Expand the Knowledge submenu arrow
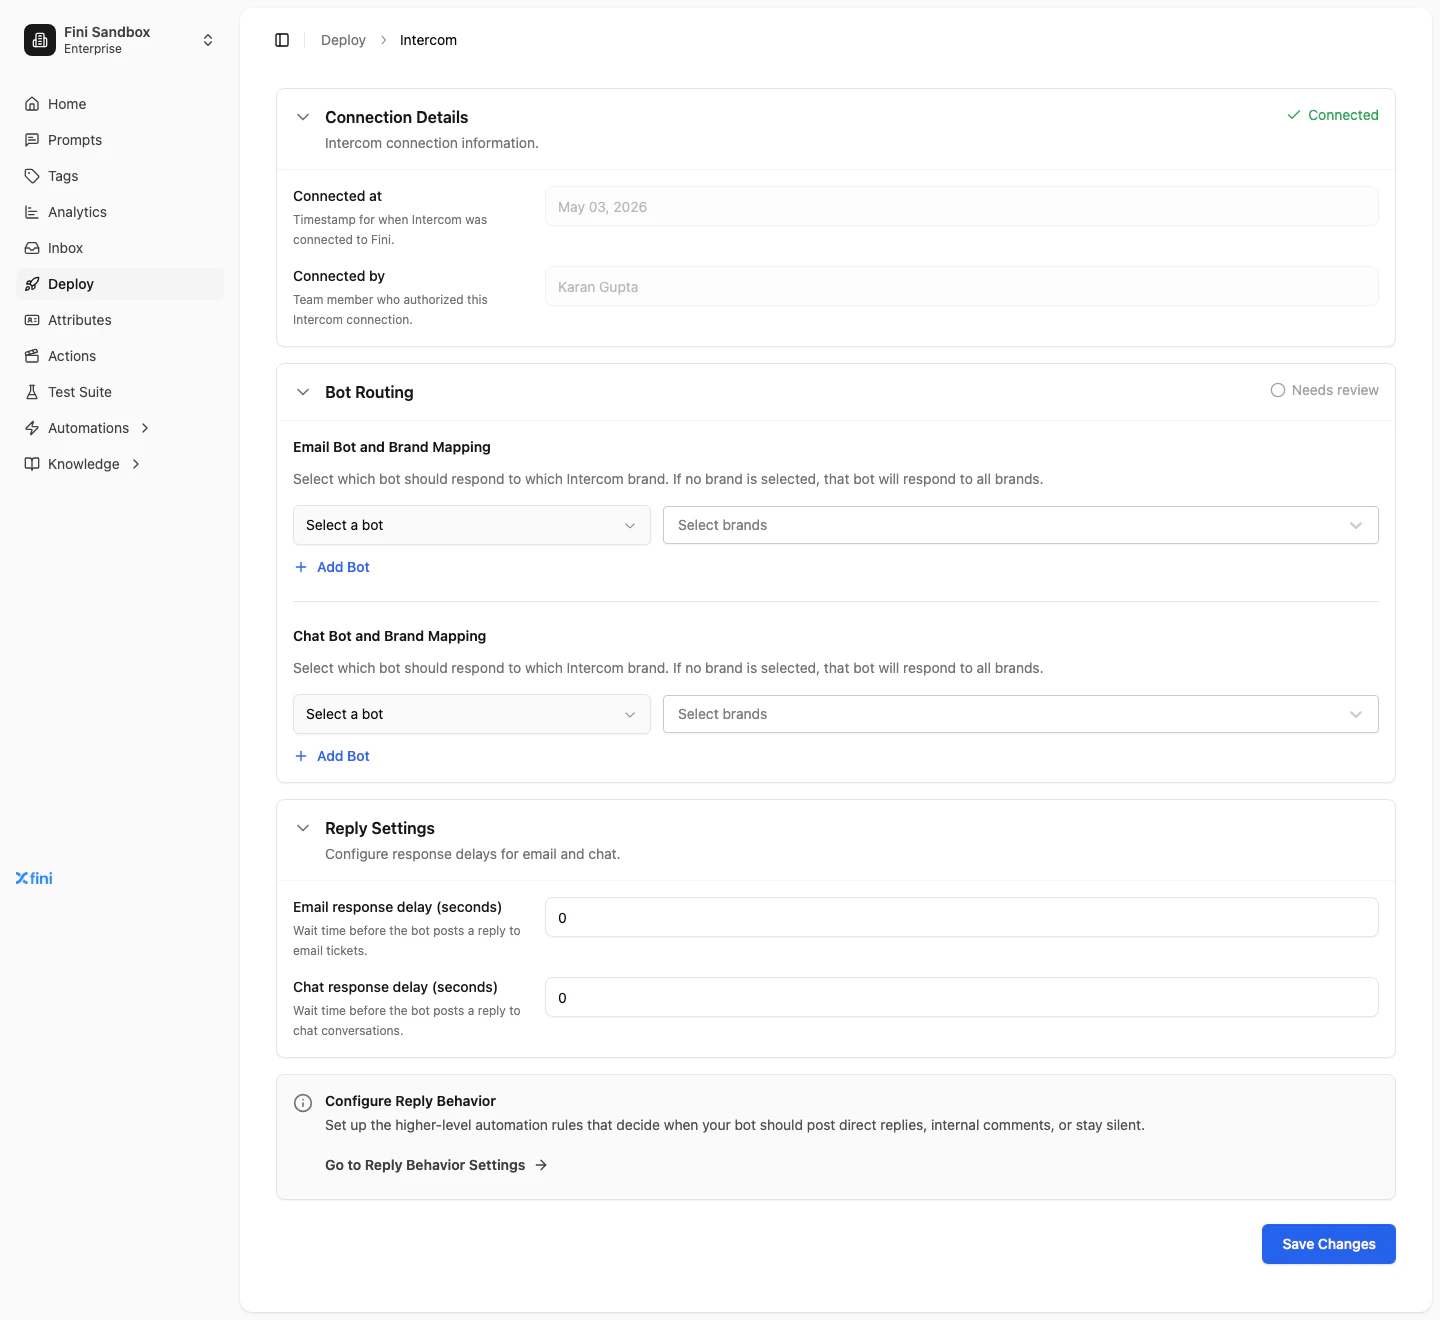1440x1320 pixels. click(x=136, y=464)
